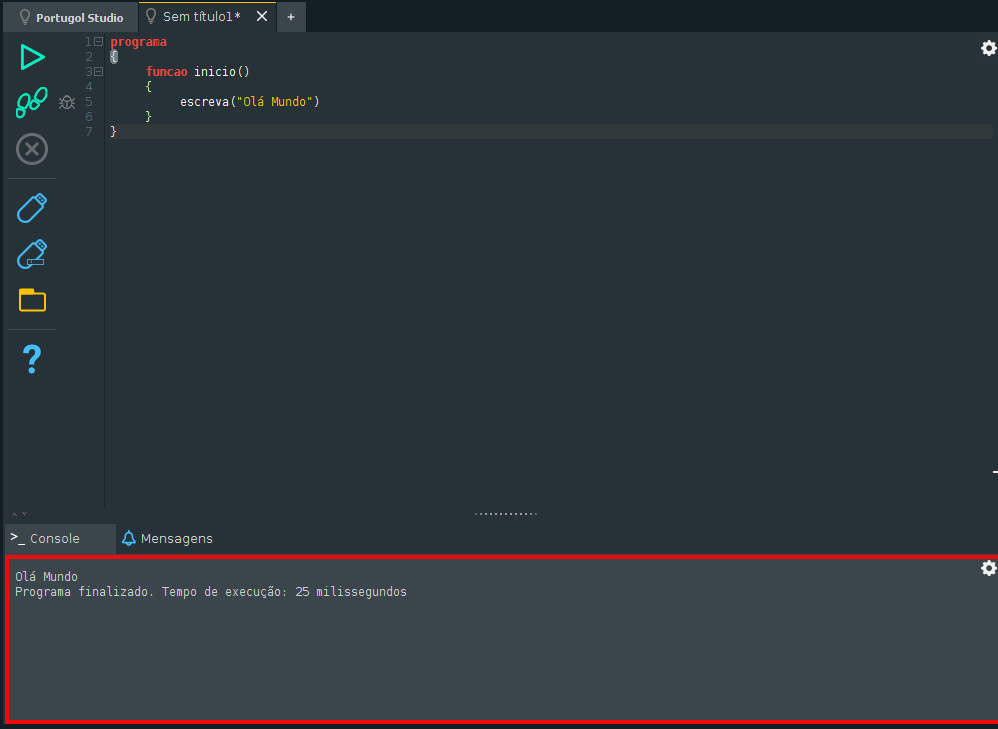Click 'Olá Mundo' output in the console
The image size is (998, 729).
tap(46, 577)
